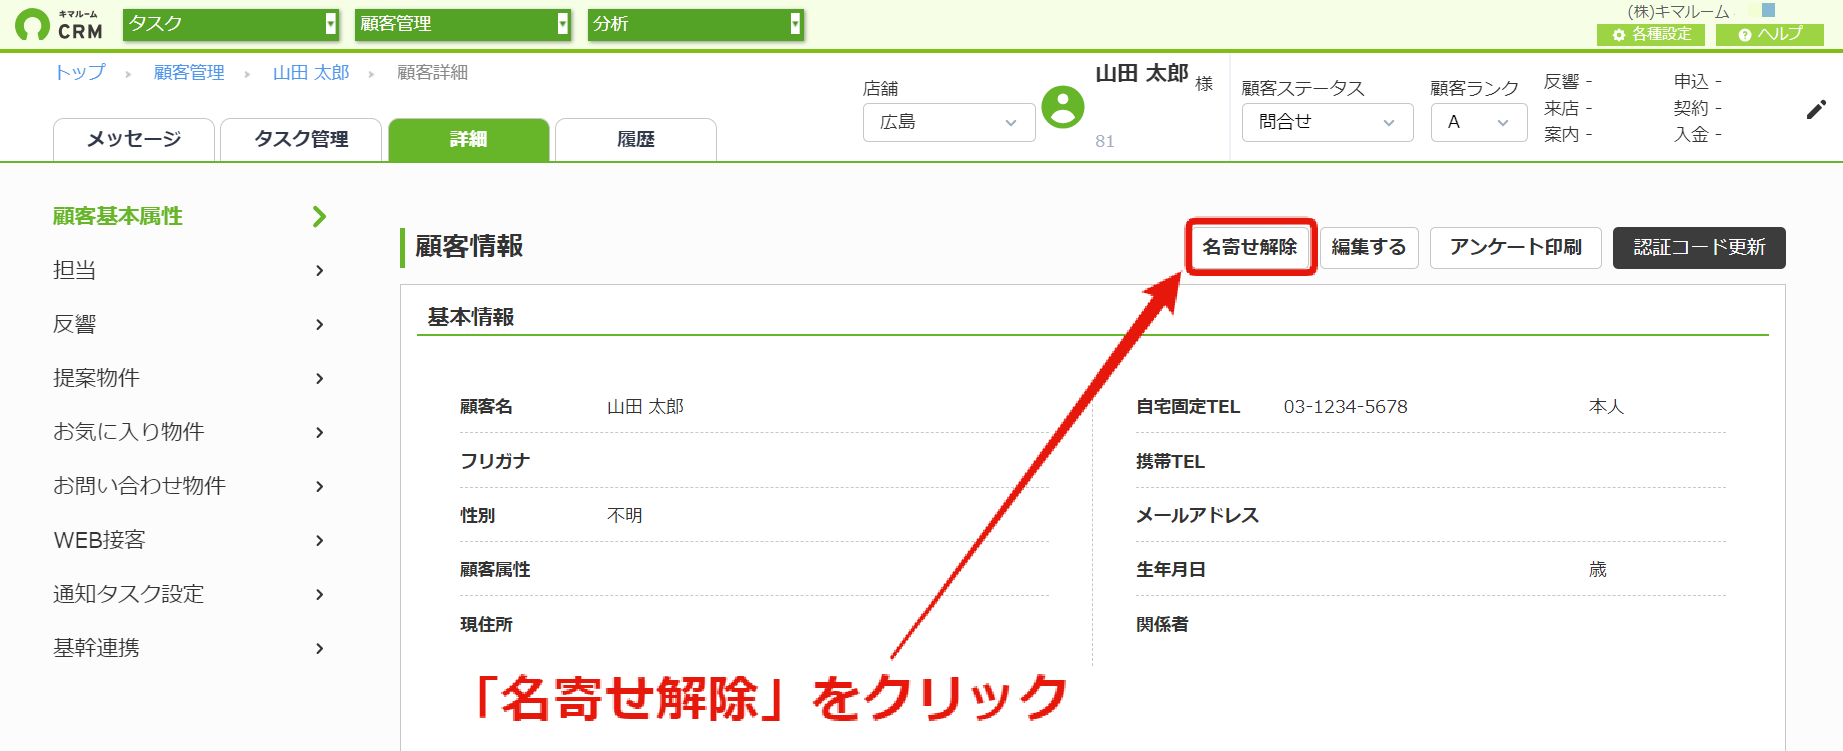Open the 顧客ステータス dropdown showing 問合せ

pyautogui.click(x=1327, y=122)
